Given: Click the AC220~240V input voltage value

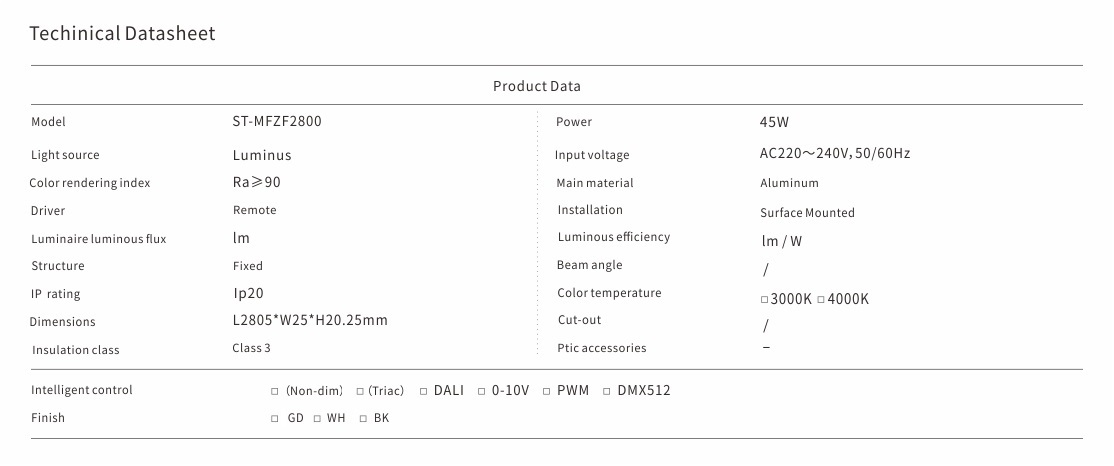Looking at the screenshot, I should tap(834, 154).
